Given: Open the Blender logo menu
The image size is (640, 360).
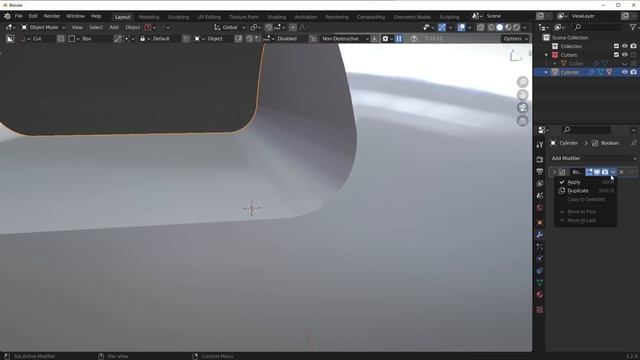Looking at the screenshot, I should click(7, 16).
